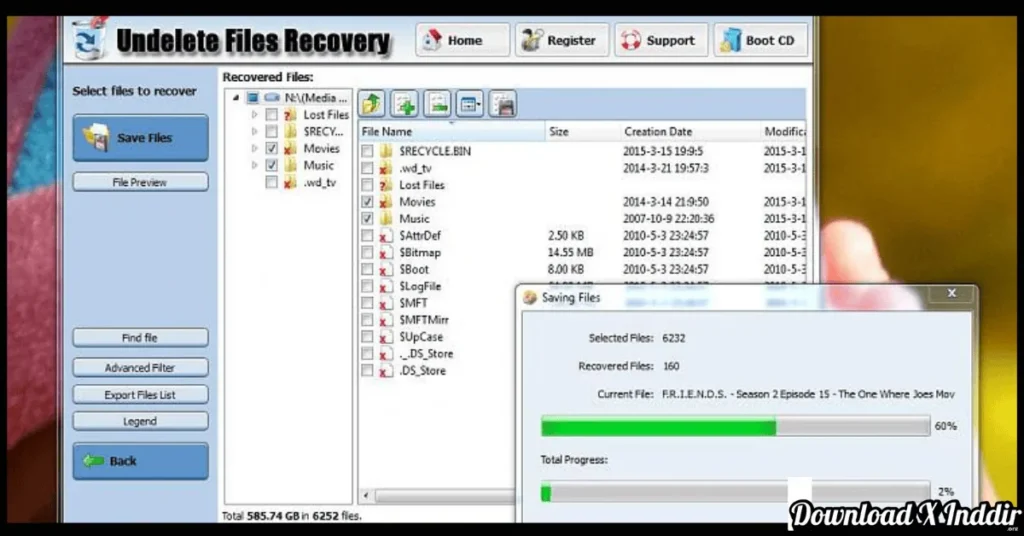
Task: Click the Home button
Action: 462,40
